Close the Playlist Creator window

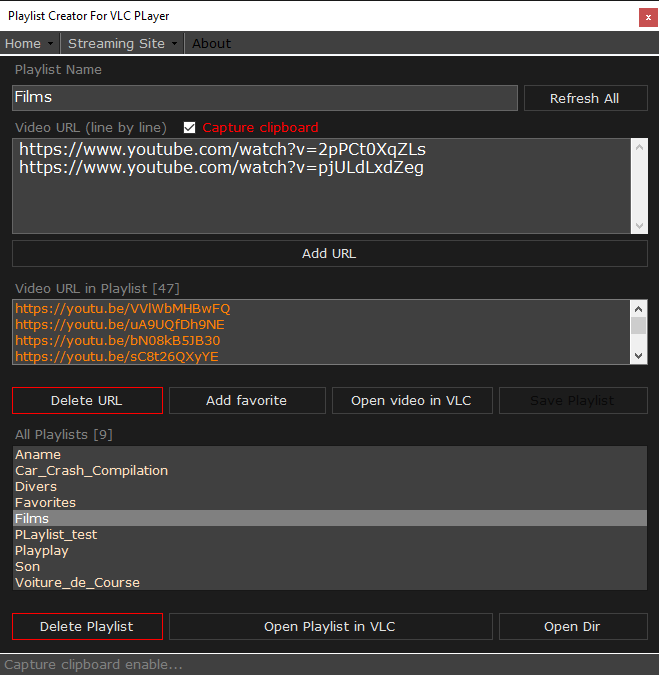coord(648,18)
